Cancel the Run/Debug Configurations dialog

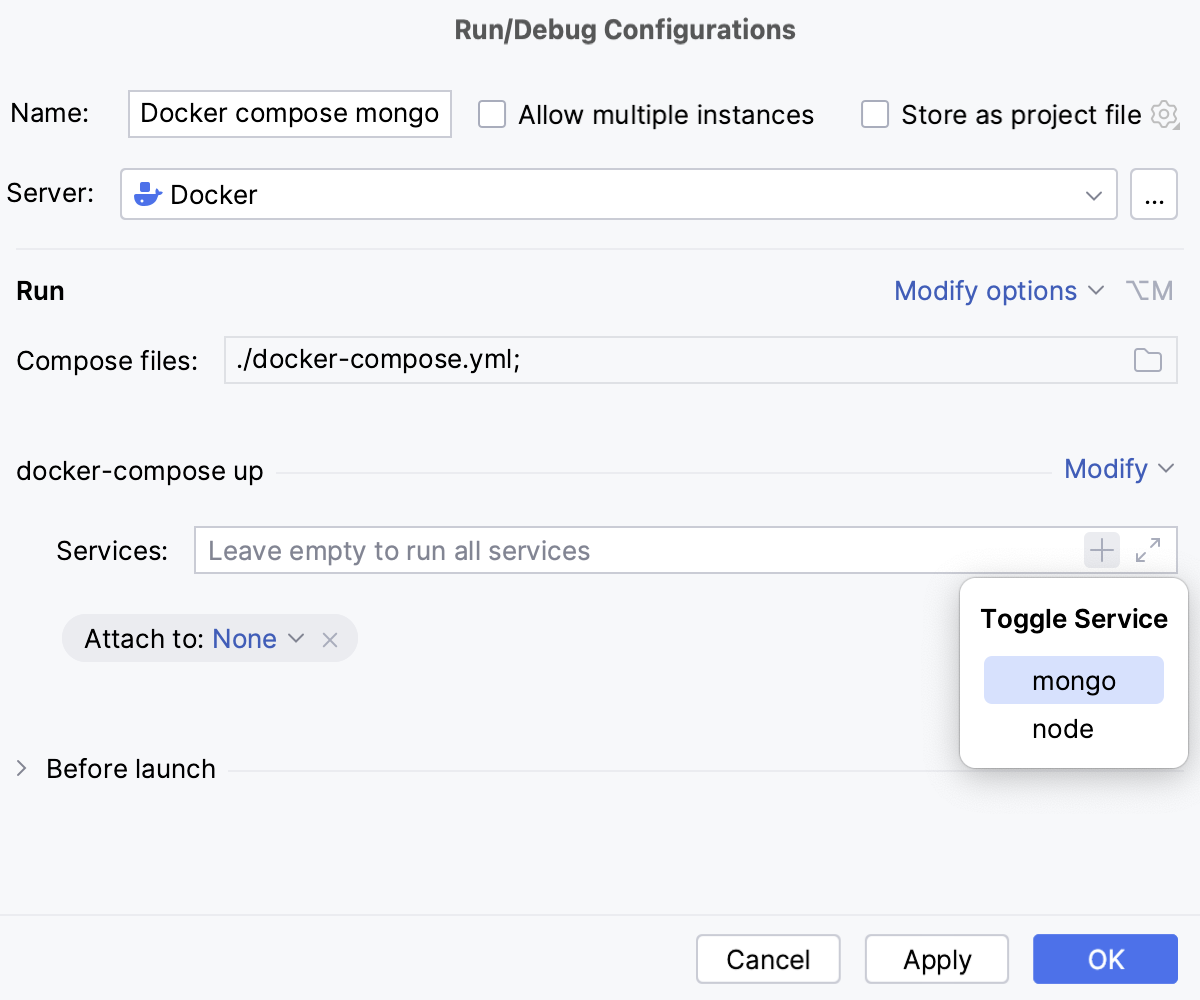tap(768, 958)
